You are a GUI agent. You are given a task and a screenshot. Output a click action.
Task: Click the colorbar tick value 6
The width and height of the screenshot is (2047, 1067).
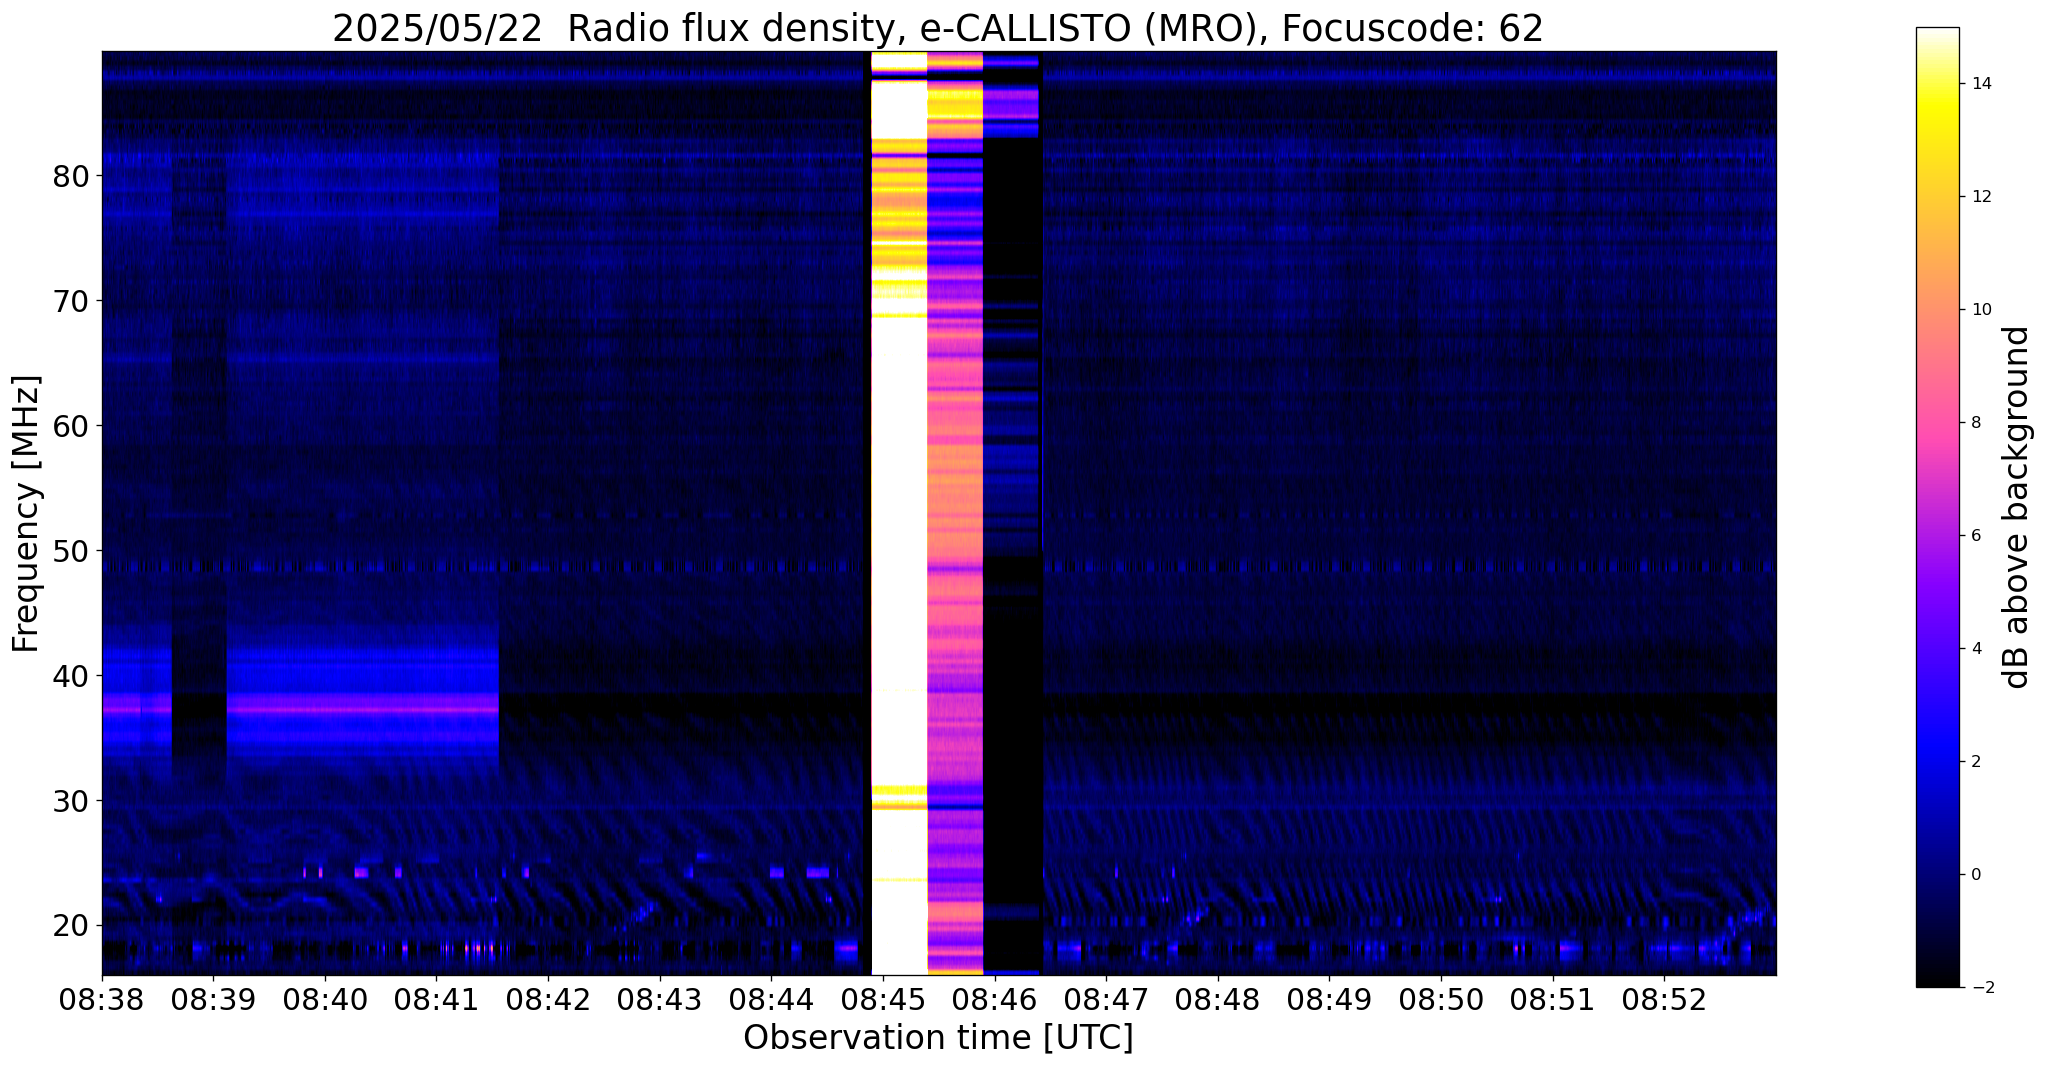point(1976,536)
